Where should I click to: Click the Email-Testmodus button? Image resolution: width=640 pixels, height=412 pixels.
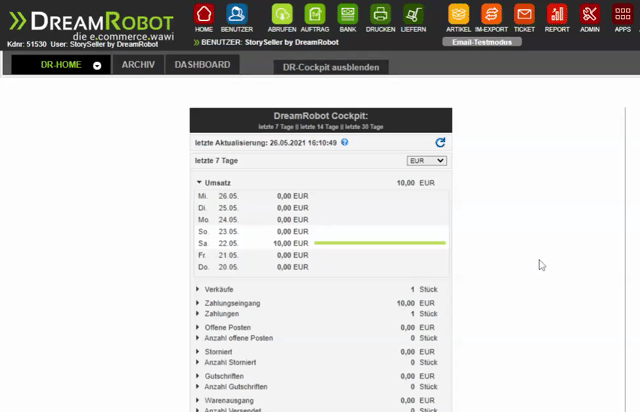[x=482, y=42]
